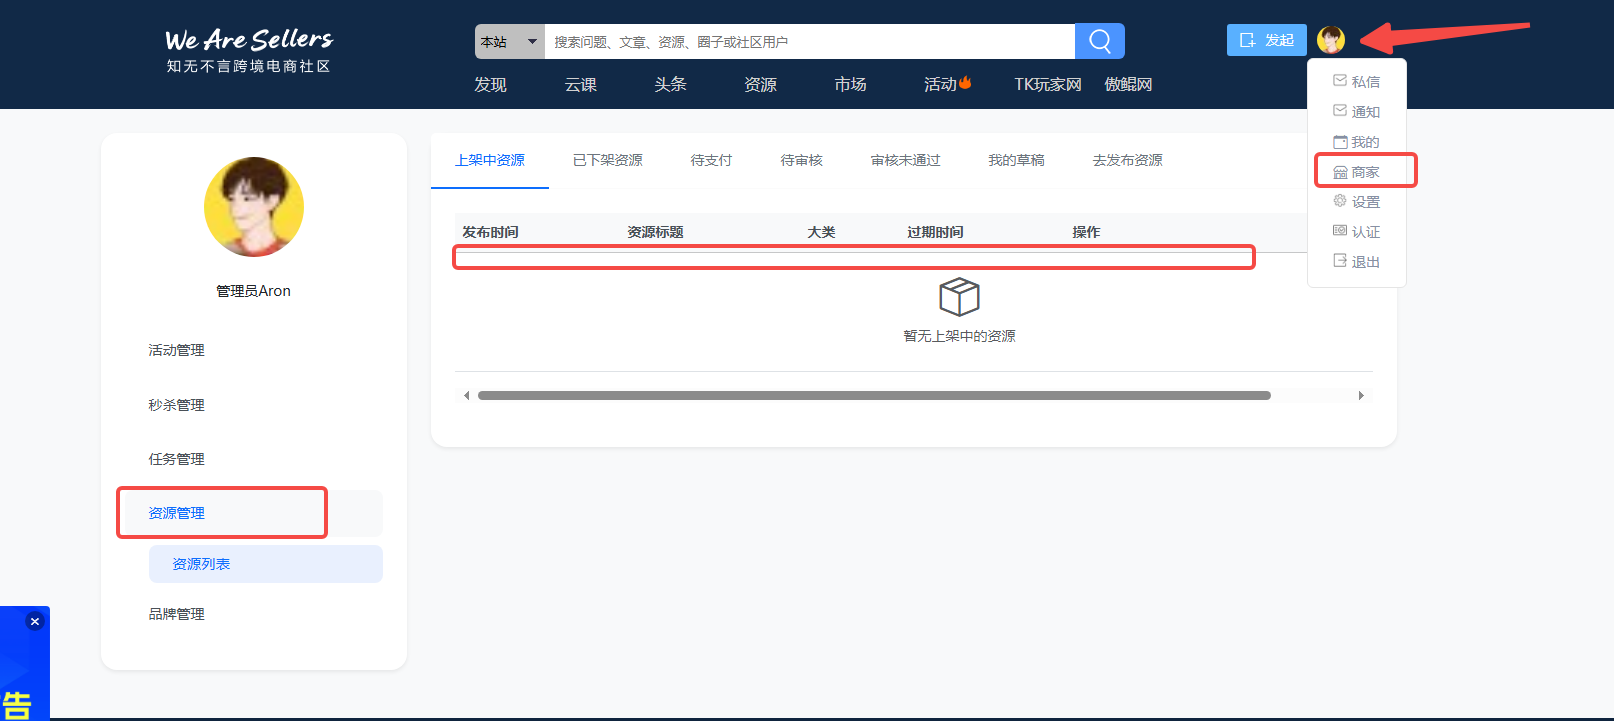Expand 资源管理 in the sidebar
Viewport: 1614px width, 721px height.
177,513
